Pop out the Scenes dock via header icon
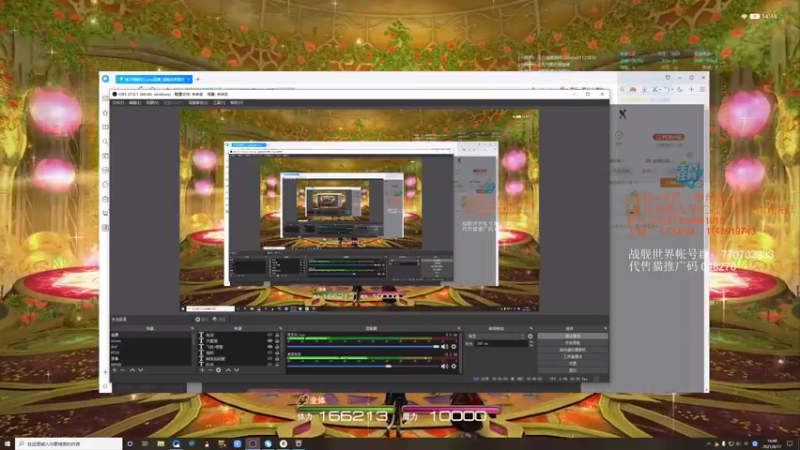 [x=192, y=328]
